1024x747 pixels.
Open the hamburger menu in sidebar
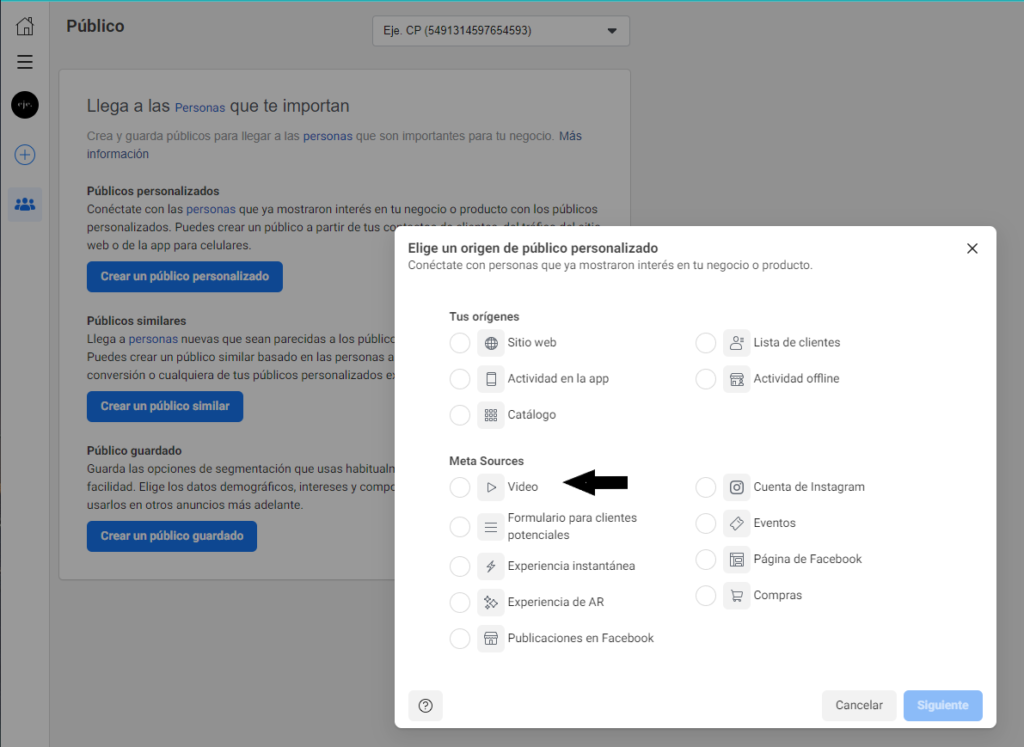coord(25,62)
